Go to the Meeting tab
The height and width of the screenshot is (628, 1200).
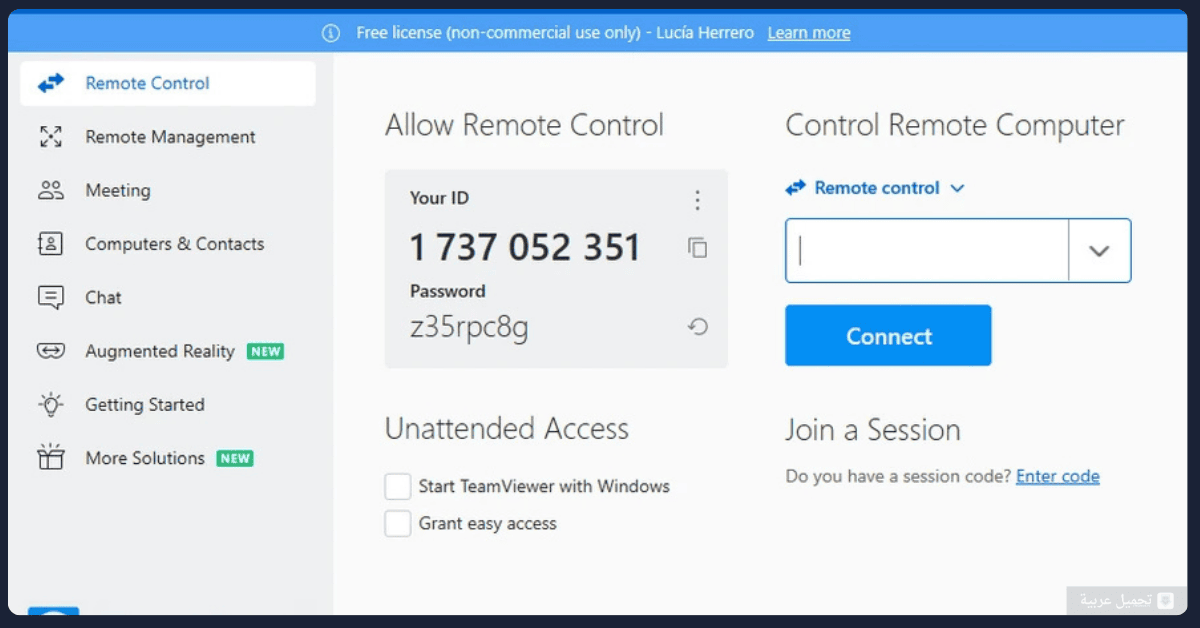click(168, 190)
